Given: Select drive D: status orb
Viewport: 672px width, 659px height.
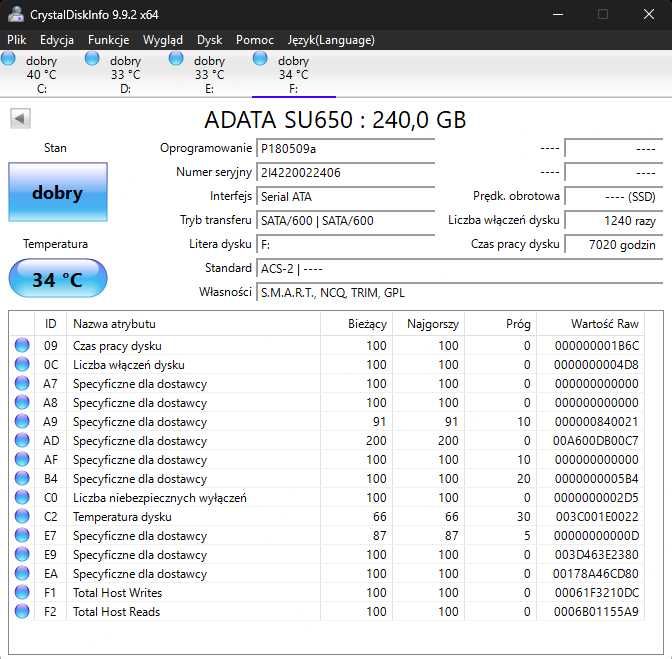Looking at the screenshot, I should point(92,59).
